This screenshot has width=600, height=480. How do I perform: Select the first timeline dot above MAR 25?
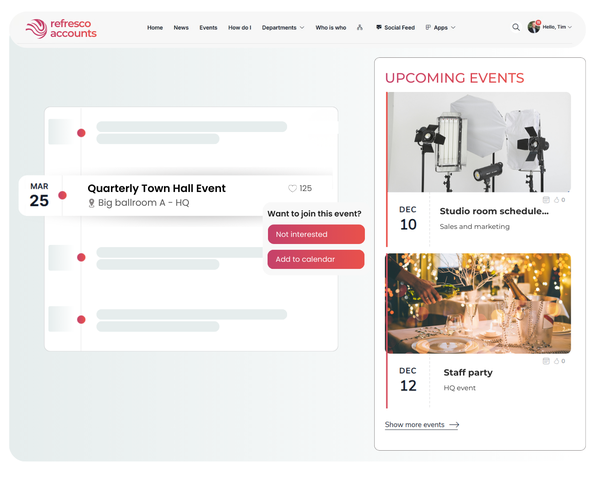click(x=81, y=133)
